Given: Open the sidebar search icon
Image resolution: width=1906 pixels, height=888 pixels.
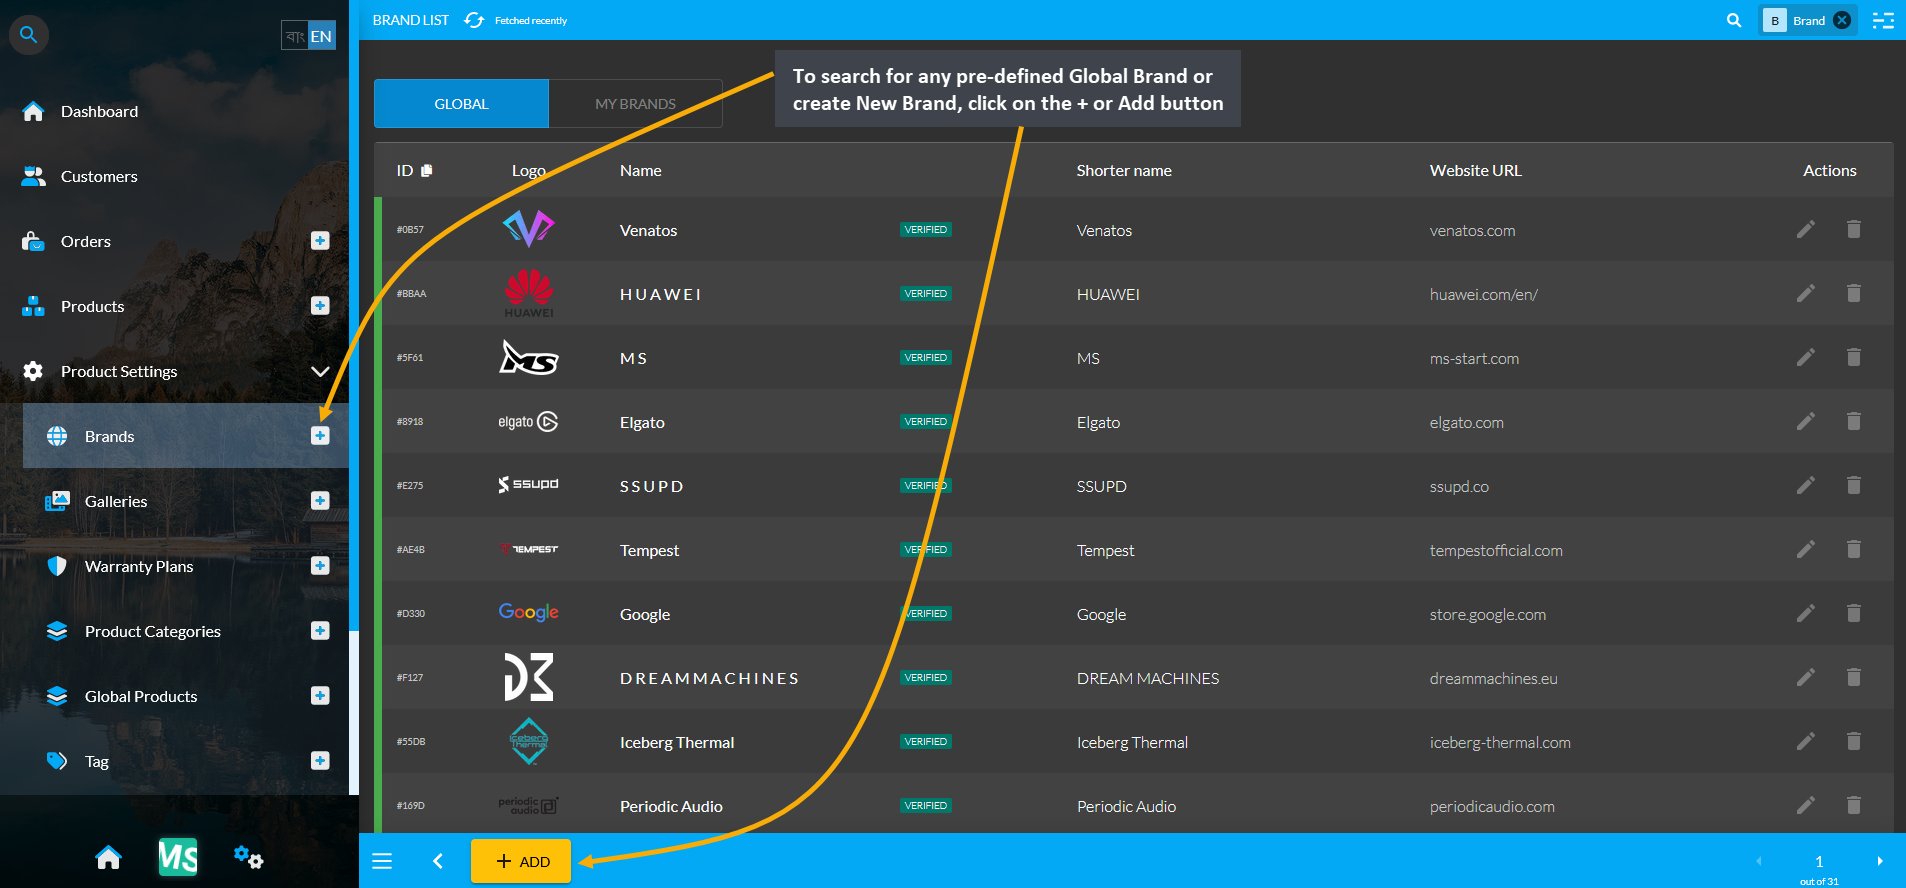Looking at the screenshot, I should [29, 35].
